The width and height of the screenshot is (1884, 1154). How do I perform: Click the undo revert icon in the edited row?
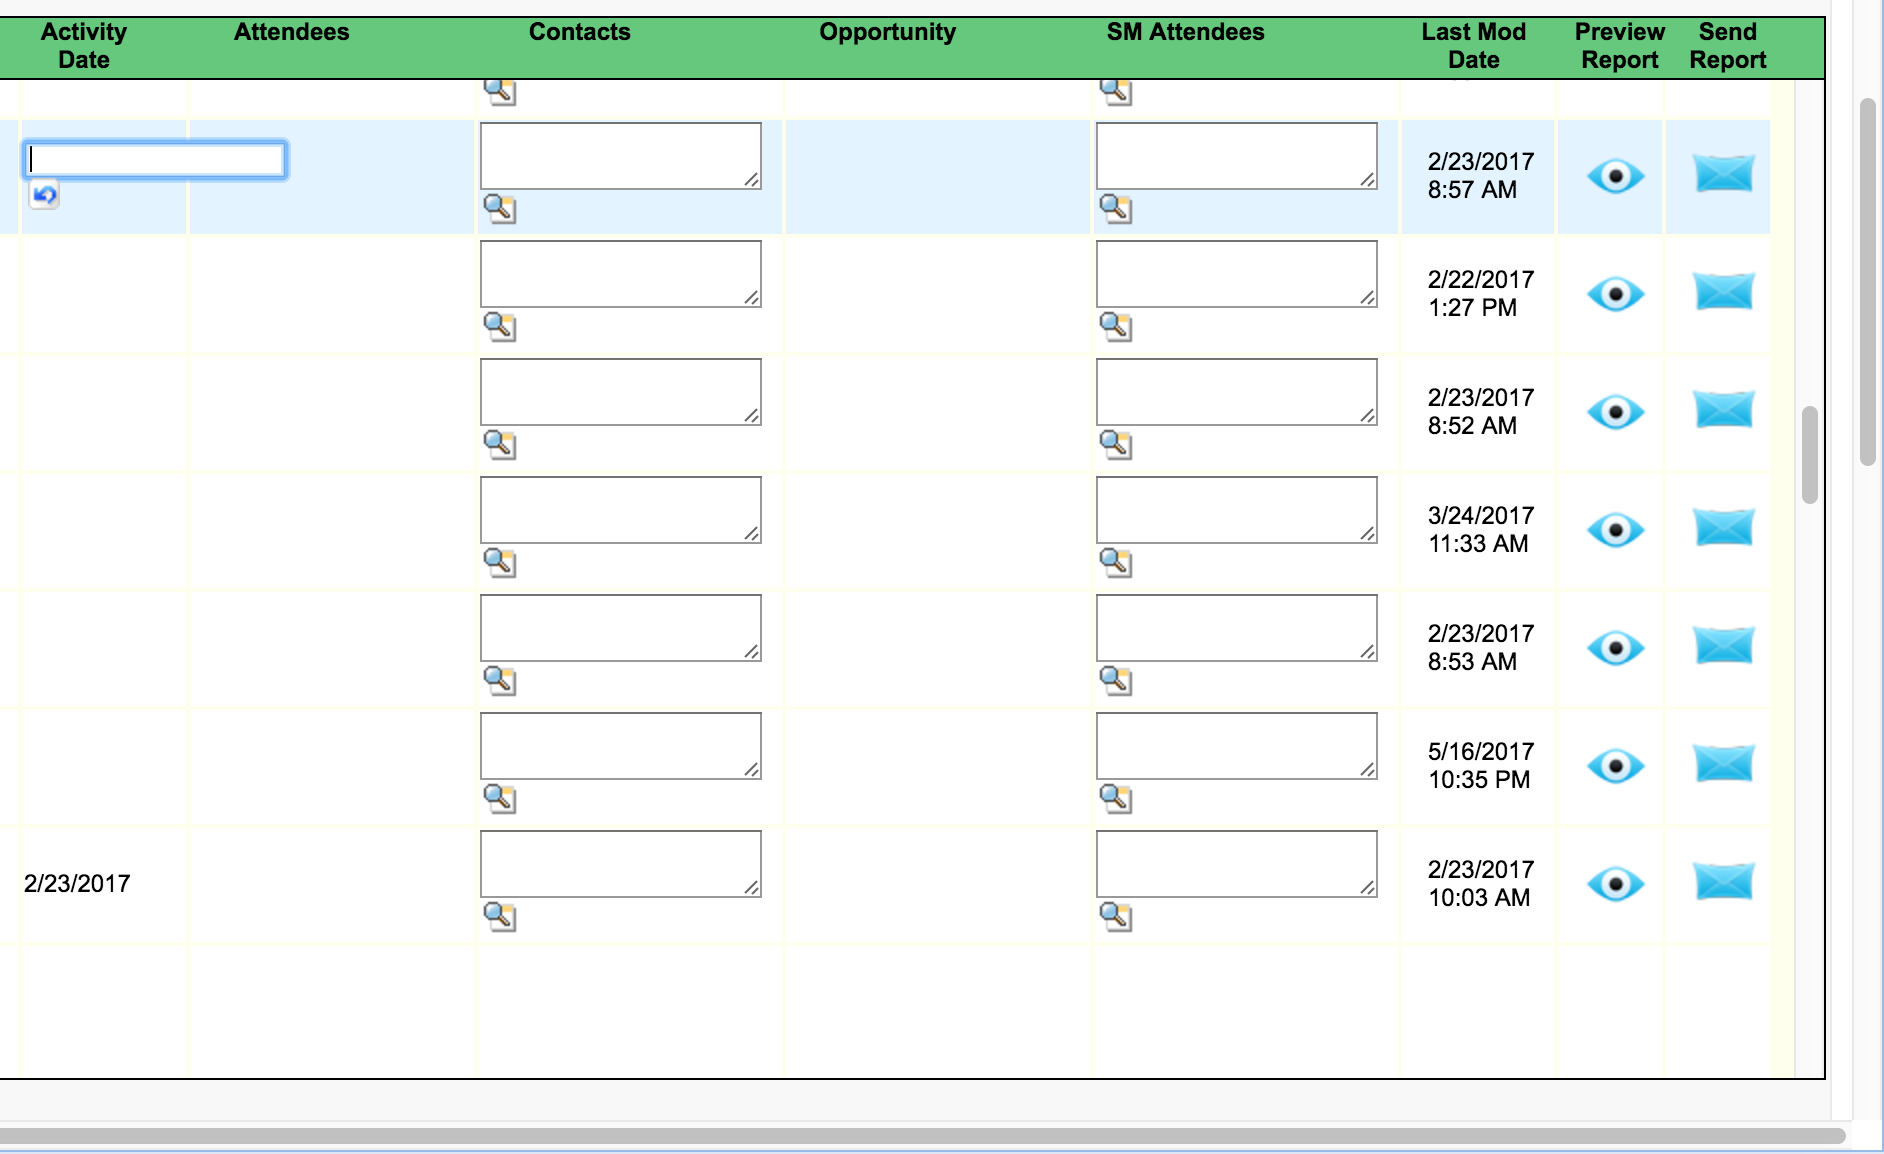[x=44, y=195]
